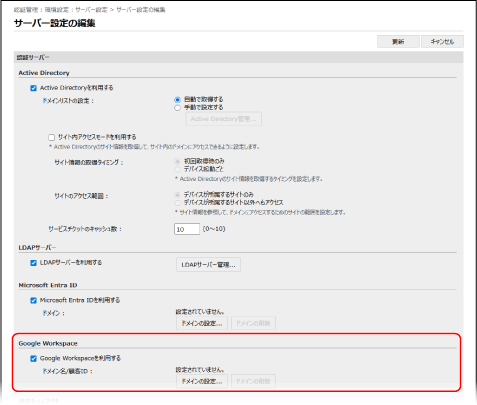
Task: Toggle Microsoft Entra IDを利用する checkbox
Action: coord(33,300)
